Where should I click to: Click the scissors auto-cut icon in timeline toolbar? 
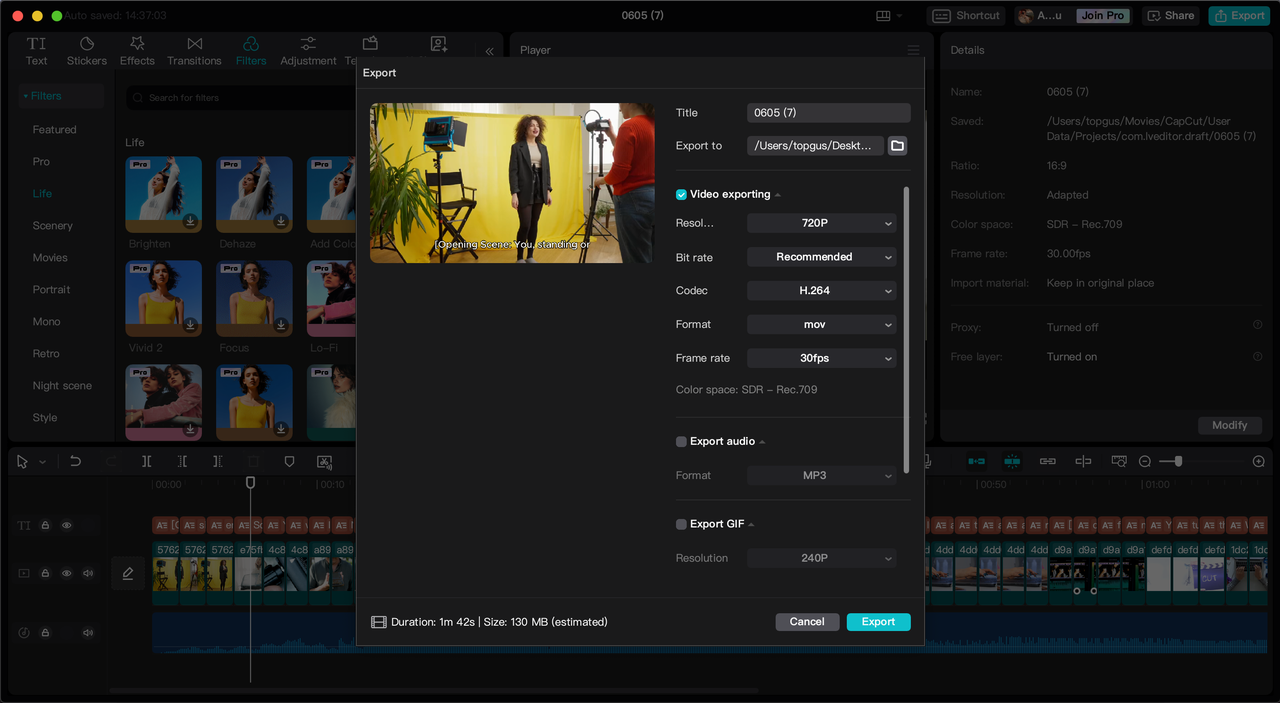(x=325, y=461)
